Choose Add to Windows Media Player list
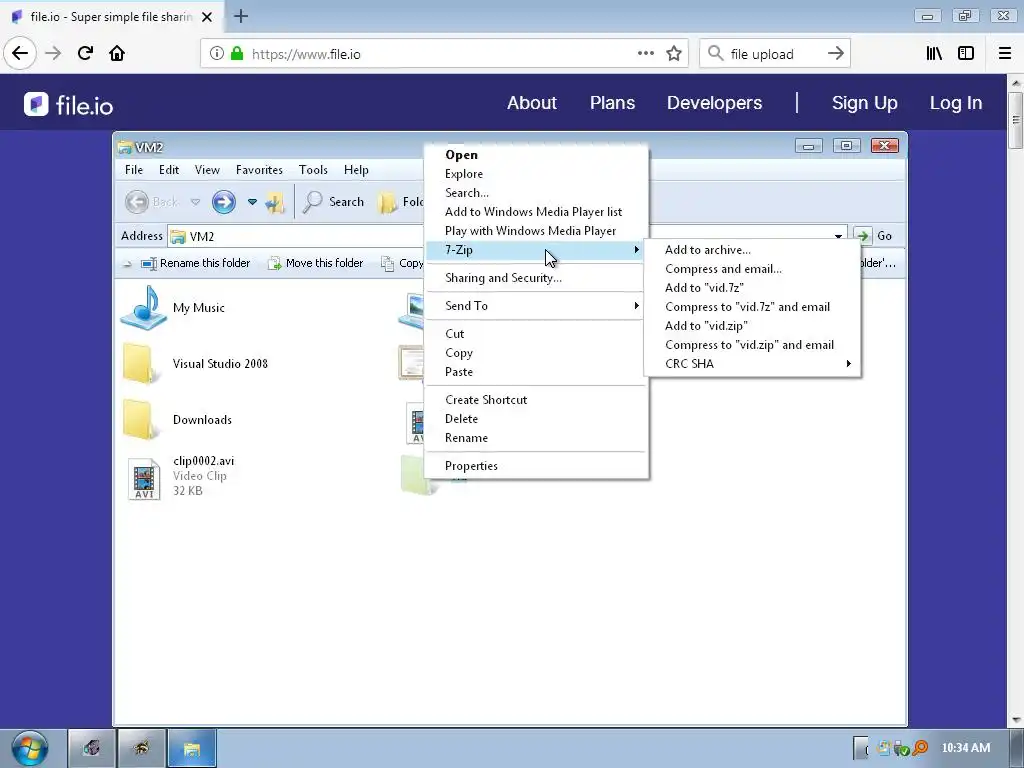 (536, 212)
